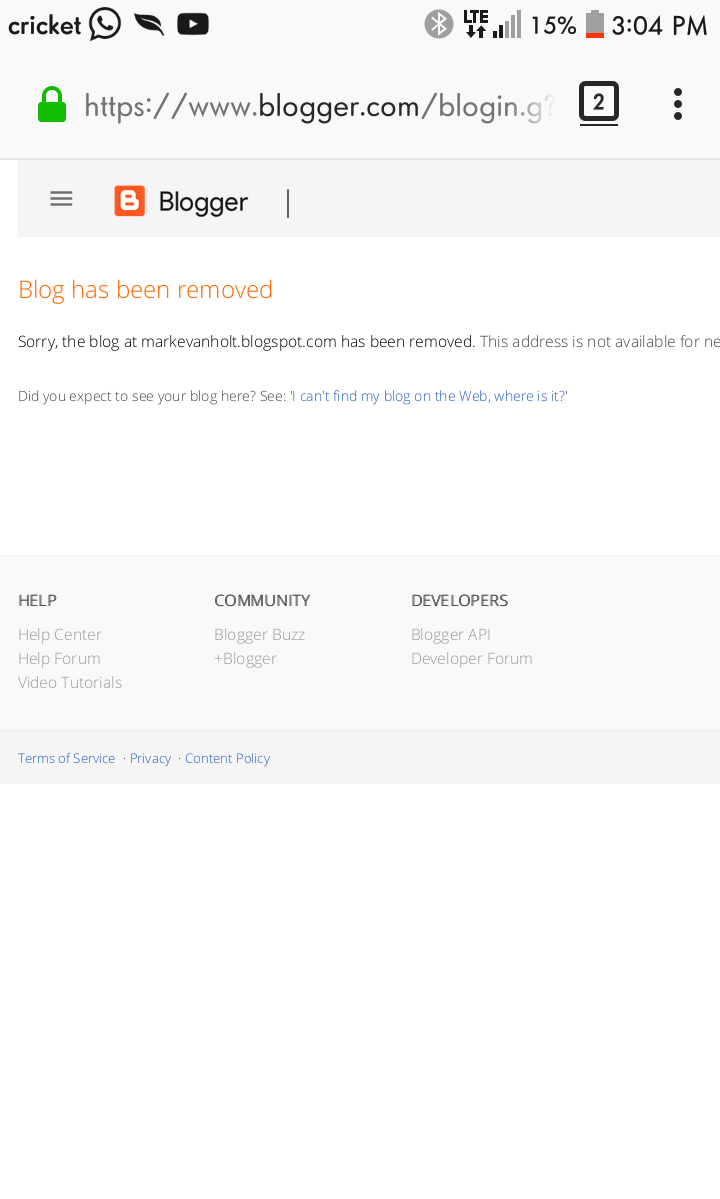Image resolution: width=720 pixels, height=1199 pixels.
Task: Open the Developer Forum link
Action: coord(472,658)
